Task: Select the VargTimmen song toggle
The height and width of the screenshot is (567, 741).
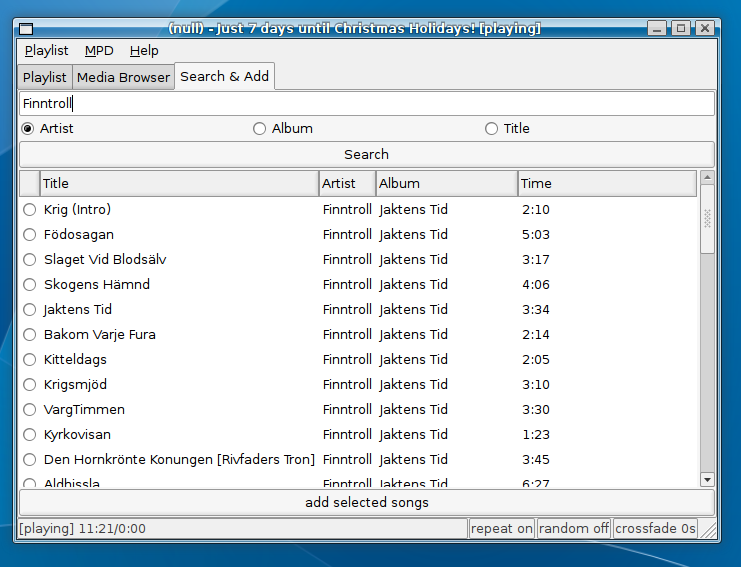Action: point(30,410)
